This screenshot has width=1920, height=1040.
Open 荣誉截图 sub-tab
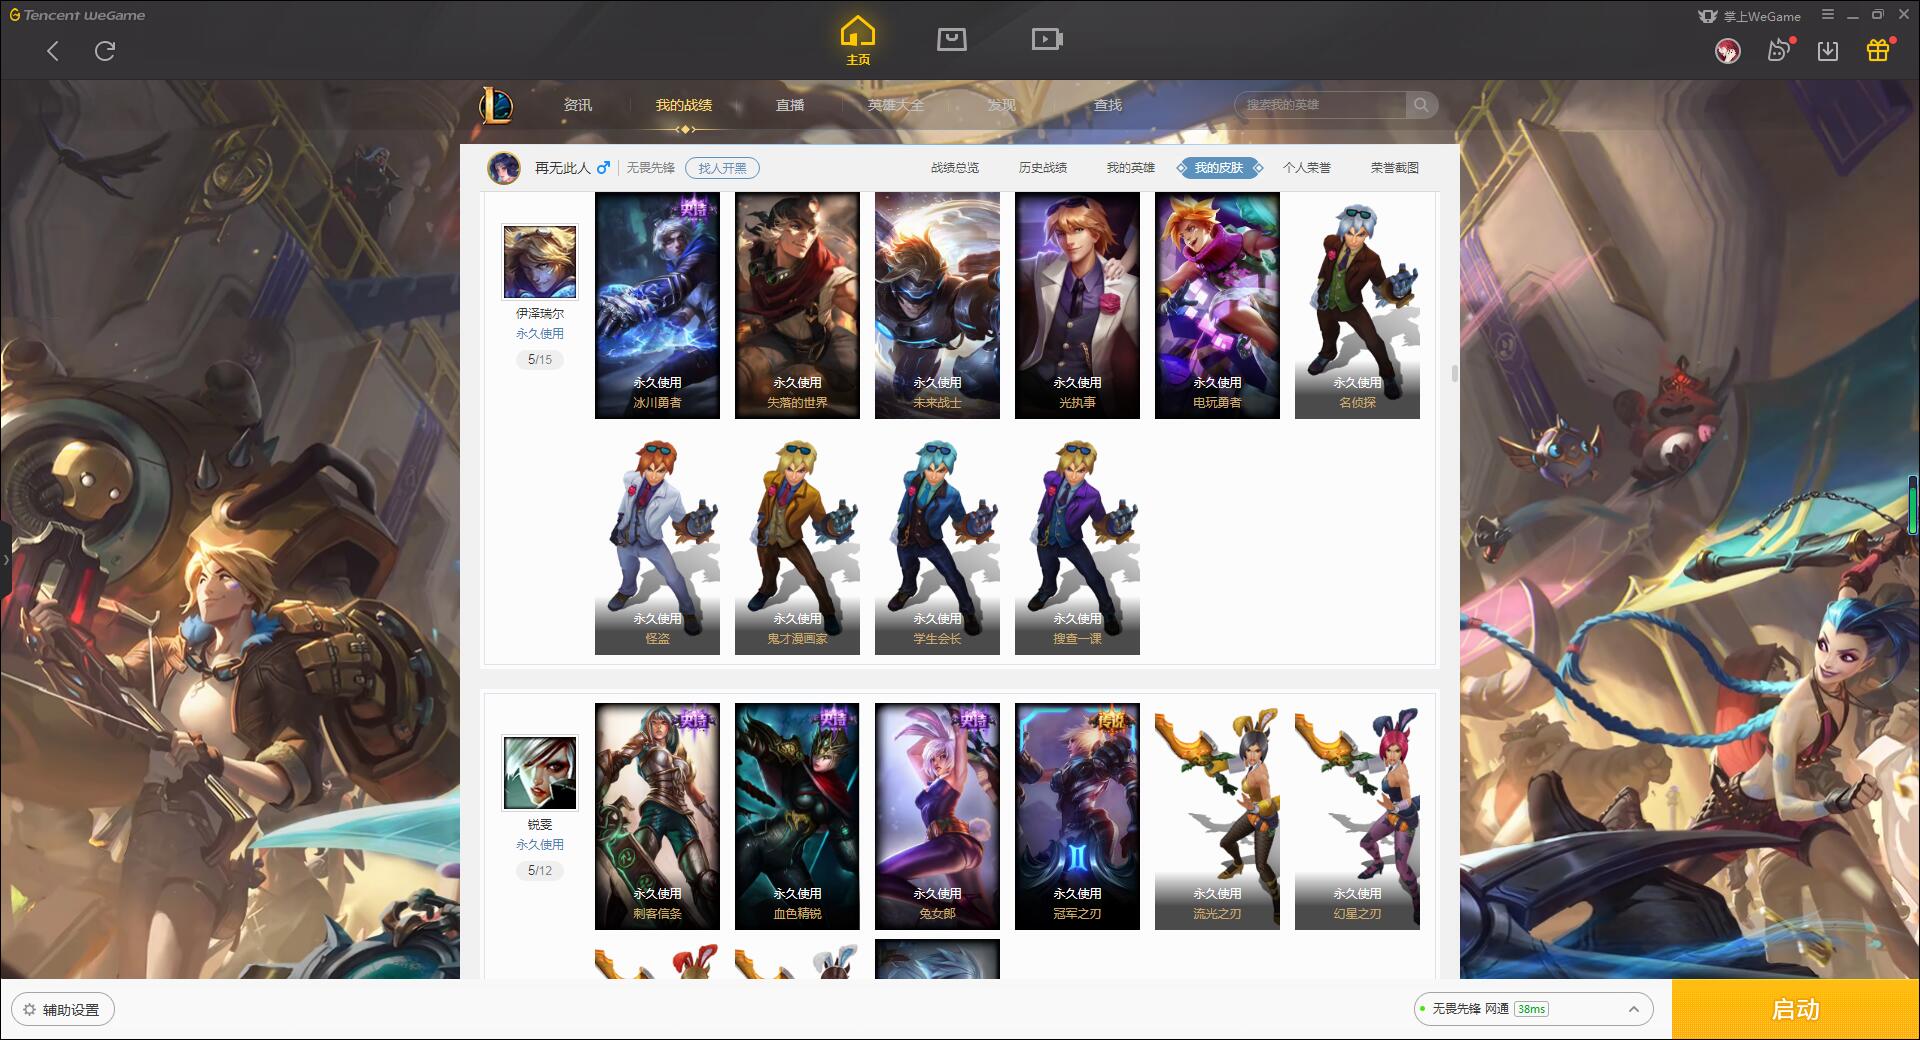click(1395, 168)
